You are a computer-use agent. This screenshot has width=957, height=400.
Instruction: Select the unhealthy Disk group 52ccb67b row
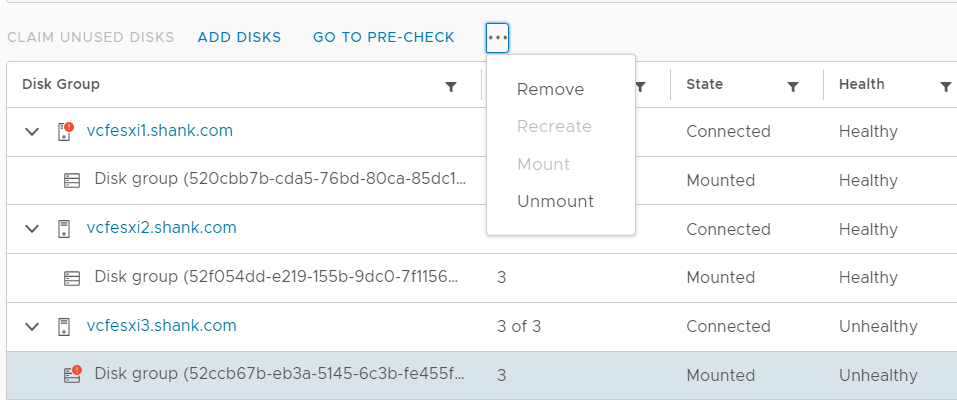(482, 375)
